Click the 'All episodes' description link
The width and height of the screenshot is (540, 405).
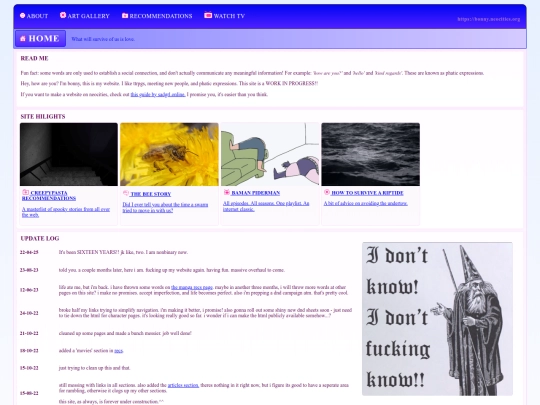point(266,206)
